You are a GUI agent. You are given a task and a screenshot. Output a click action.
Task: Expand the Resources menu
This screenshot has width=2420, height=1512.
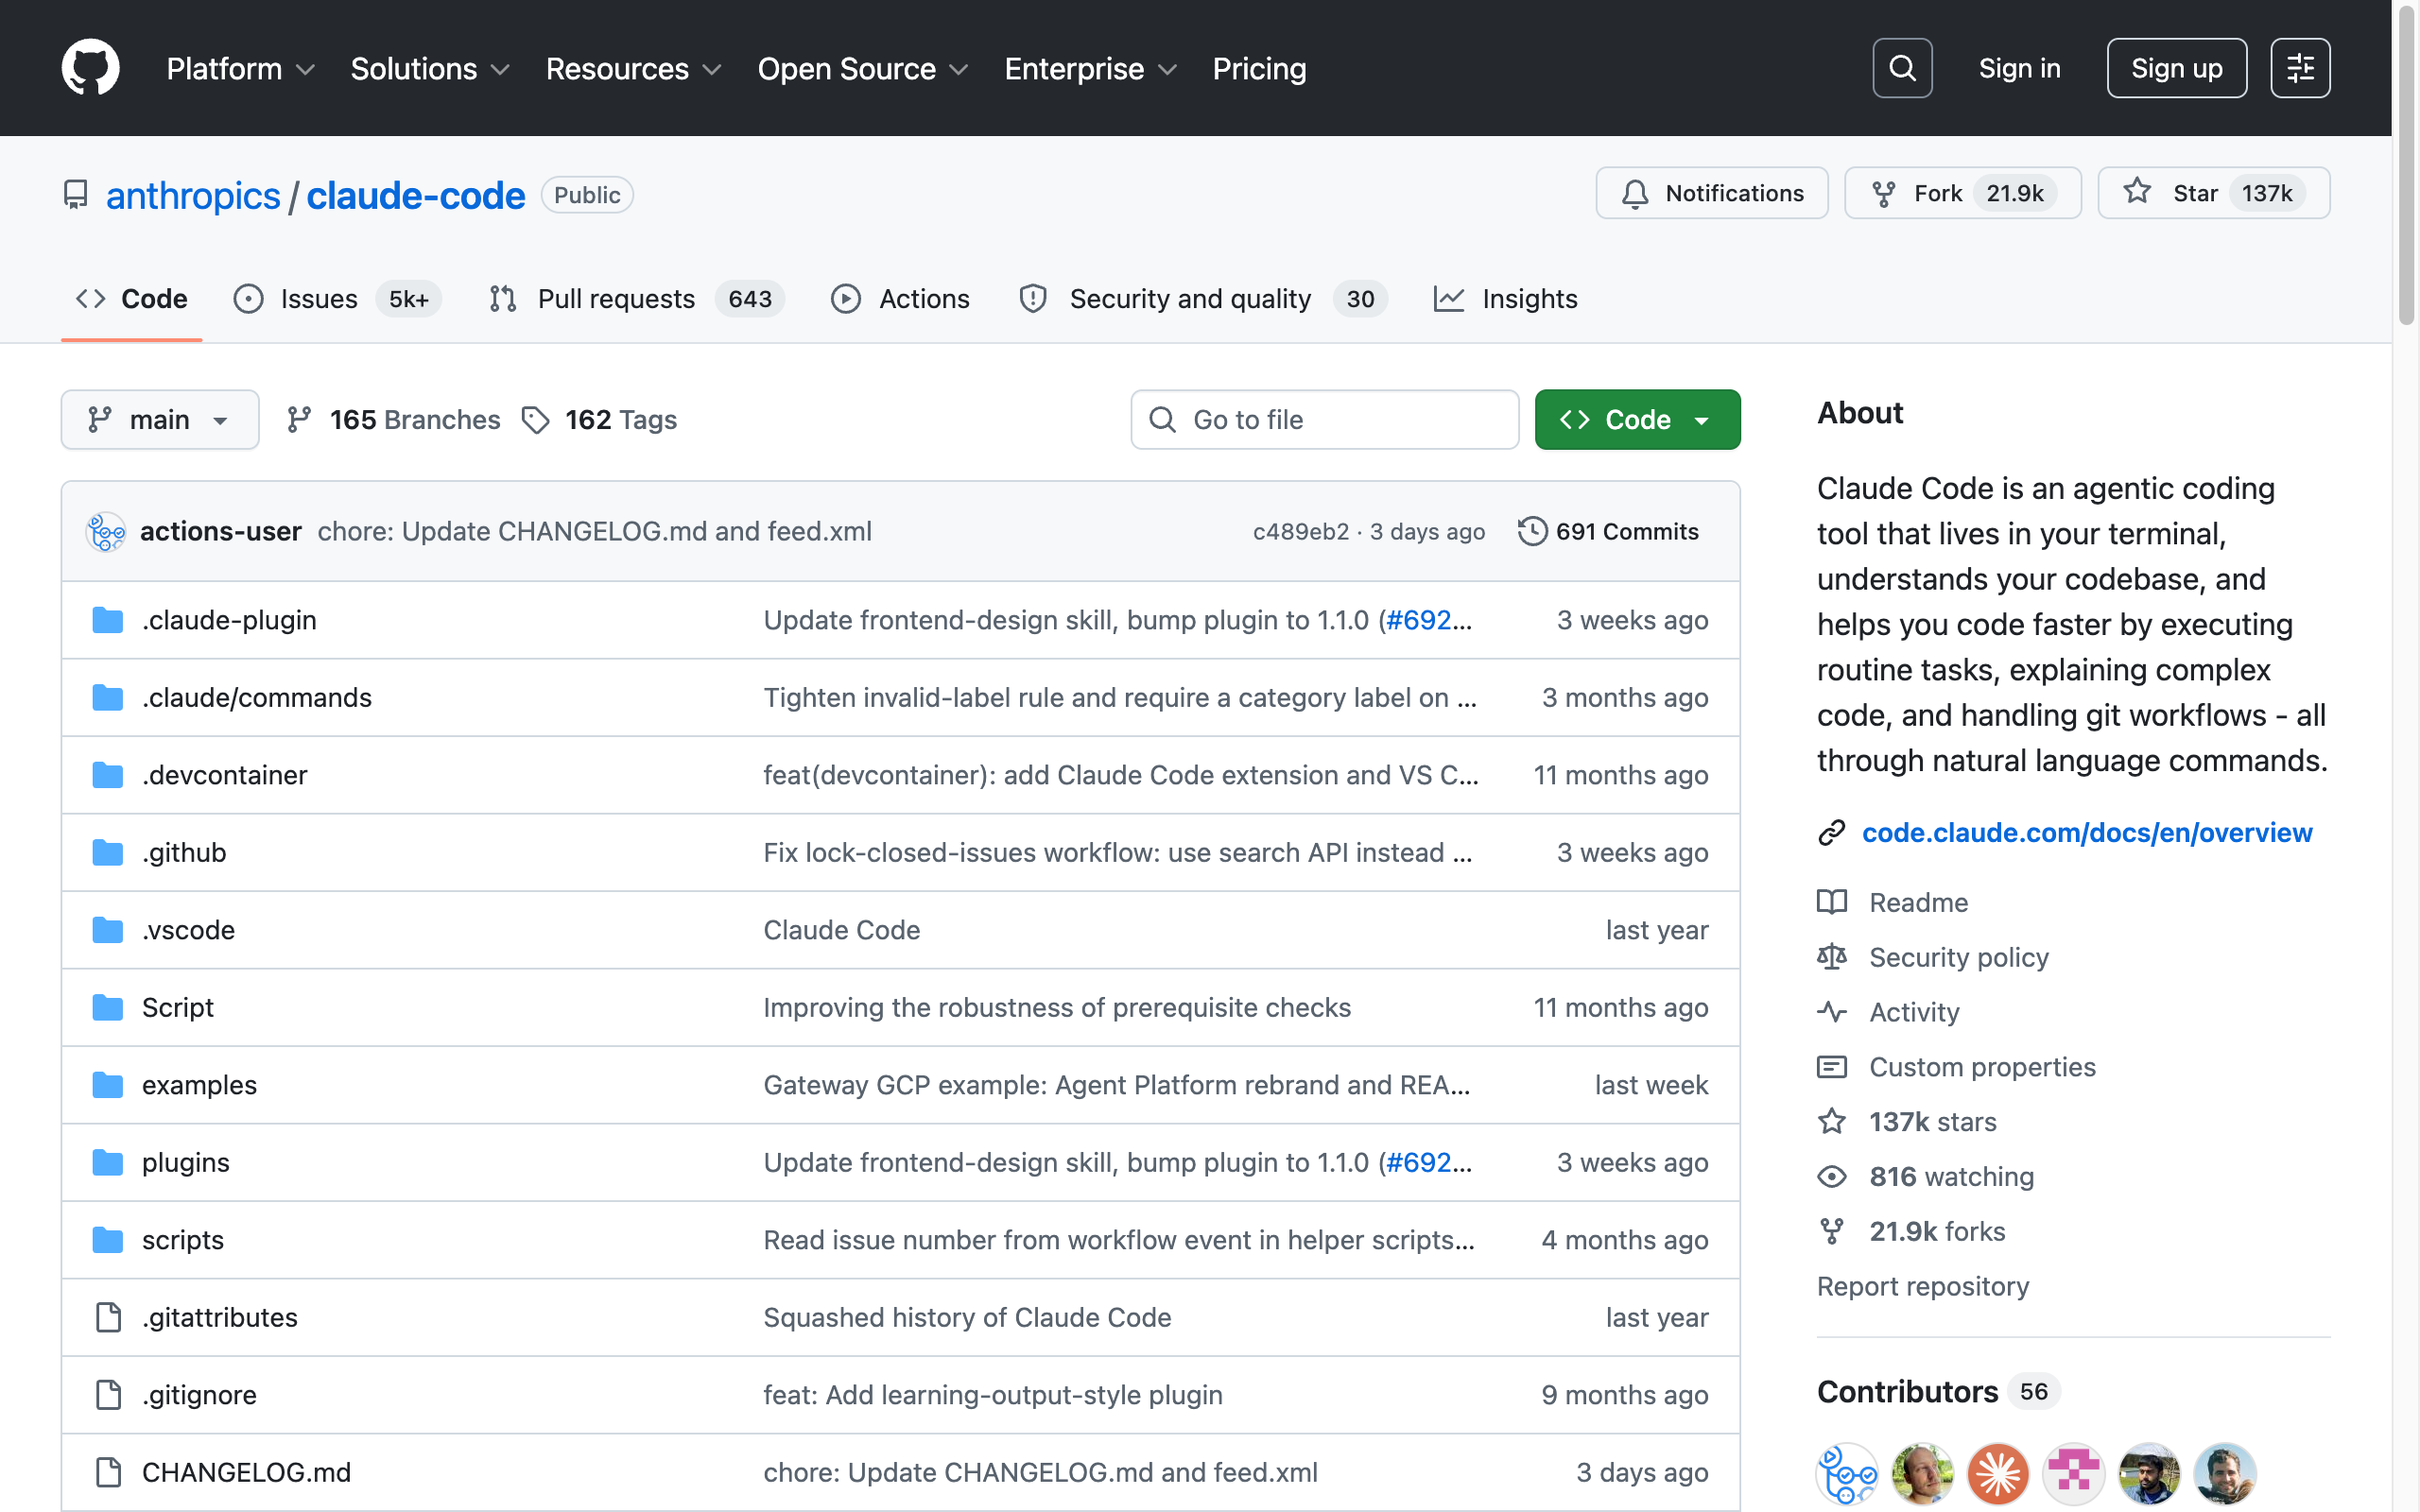633,69
